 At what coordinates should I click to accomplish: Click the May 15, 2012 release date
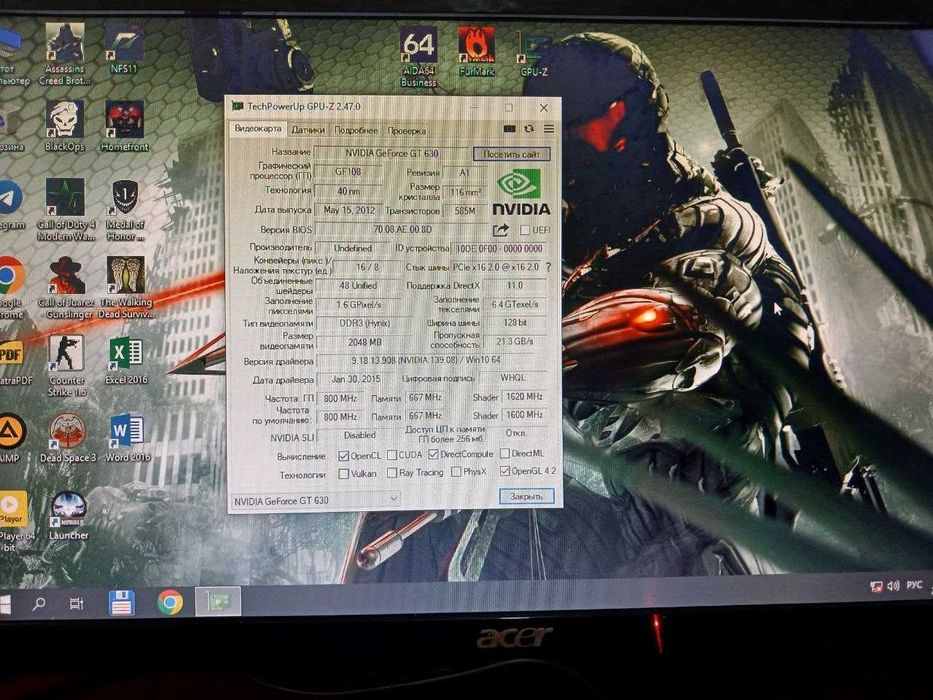pyautogui.click(x=349, y=210)
